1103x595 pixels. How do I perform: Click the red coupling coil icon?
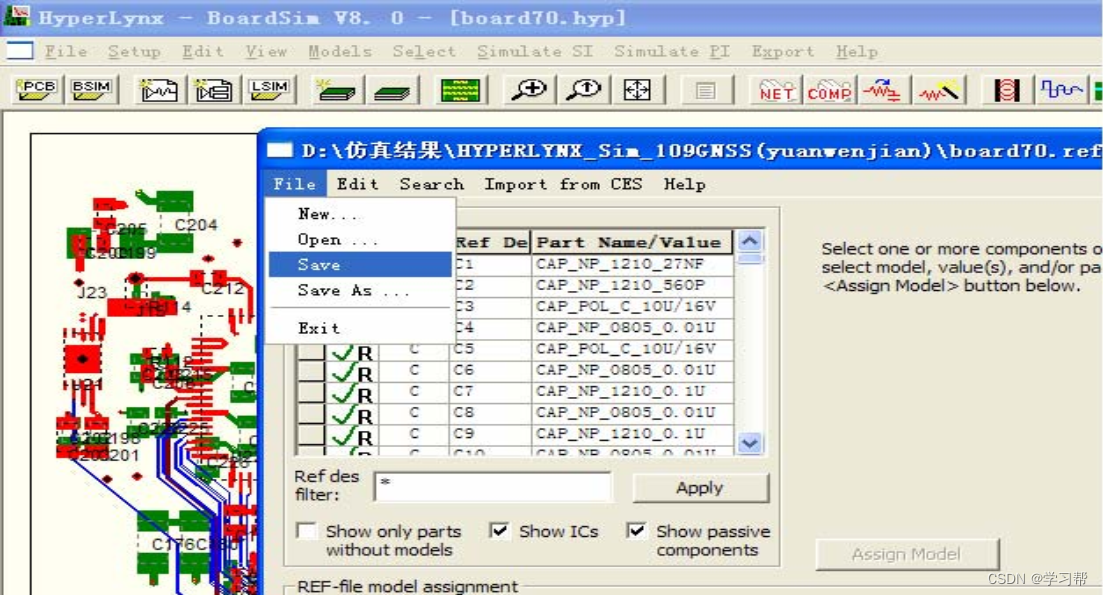click(x=1006, y=90)
